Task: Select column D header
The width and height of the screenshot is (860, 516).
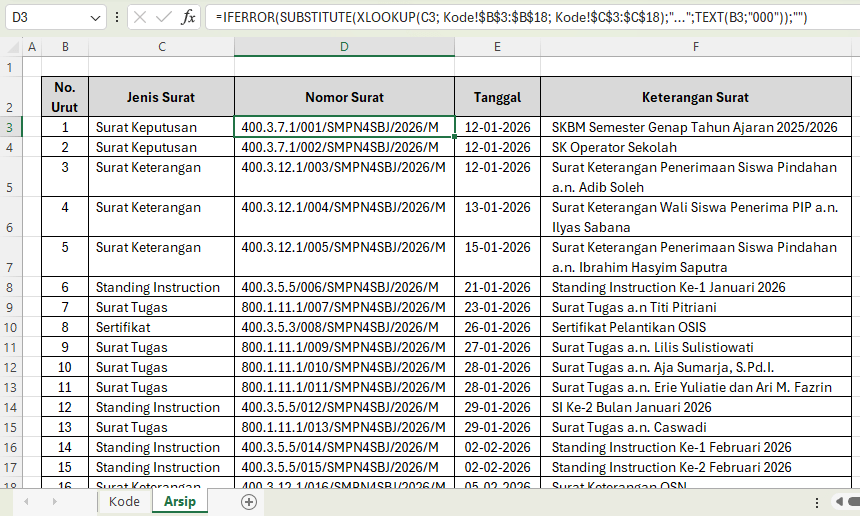Action: (x=344, y=47)
